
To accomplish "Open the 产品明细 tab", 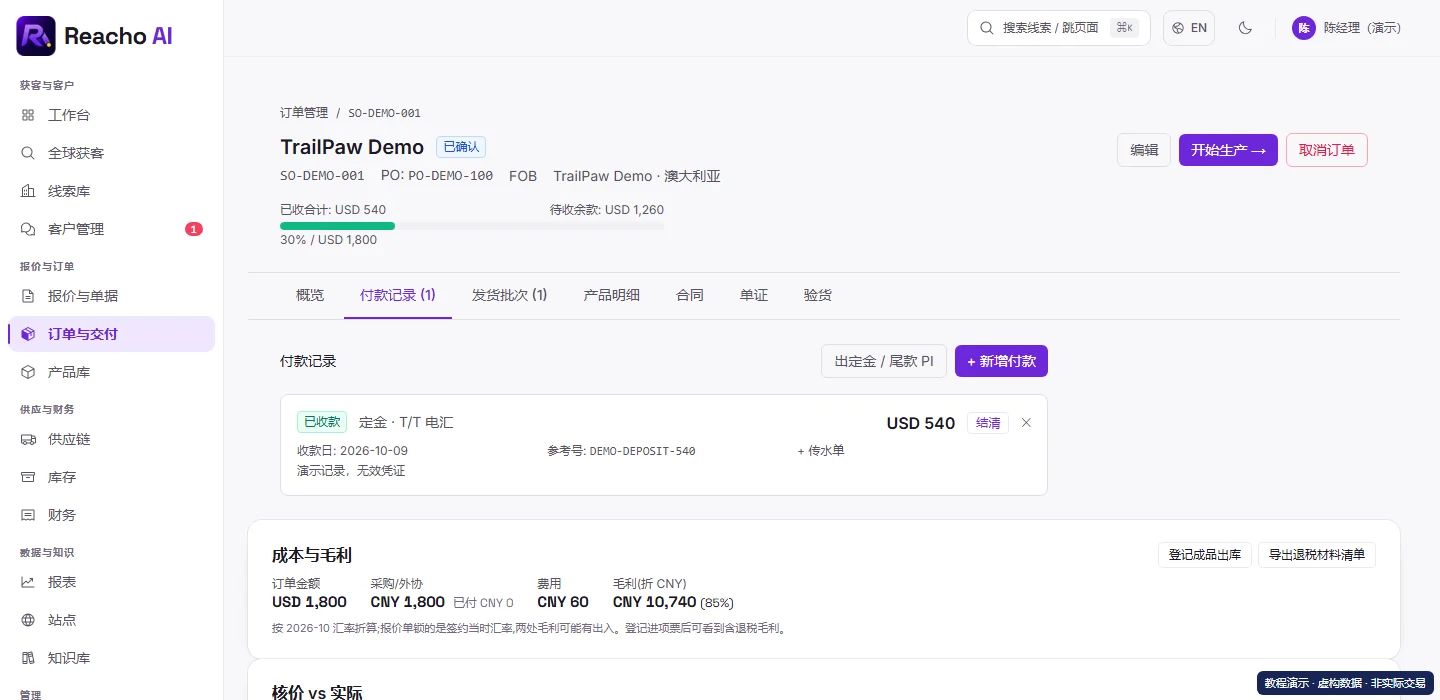I will (612, 295).
